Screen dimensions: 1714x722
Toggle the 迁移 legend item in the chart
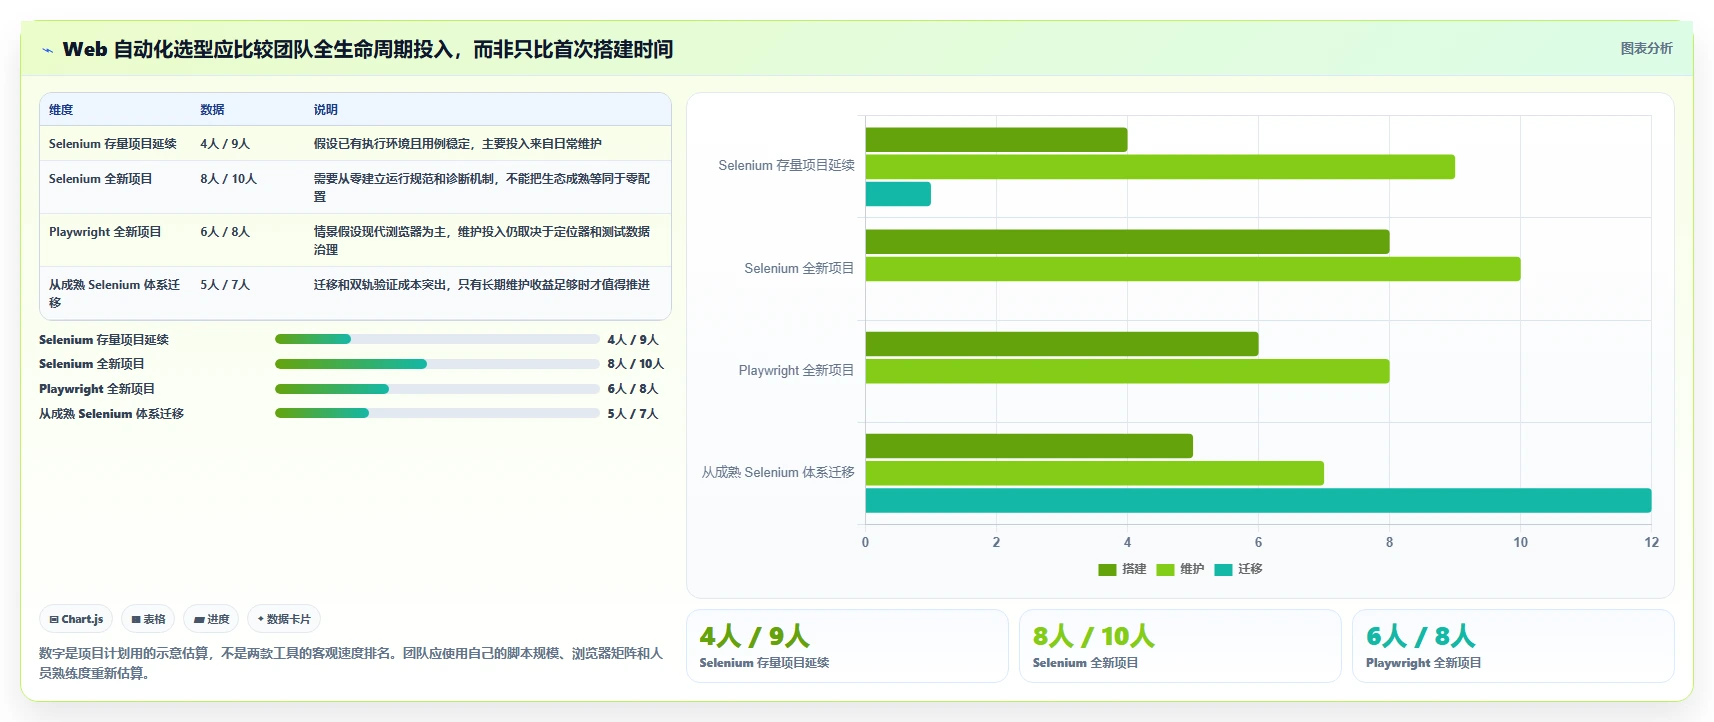[x=1238, y=569]
